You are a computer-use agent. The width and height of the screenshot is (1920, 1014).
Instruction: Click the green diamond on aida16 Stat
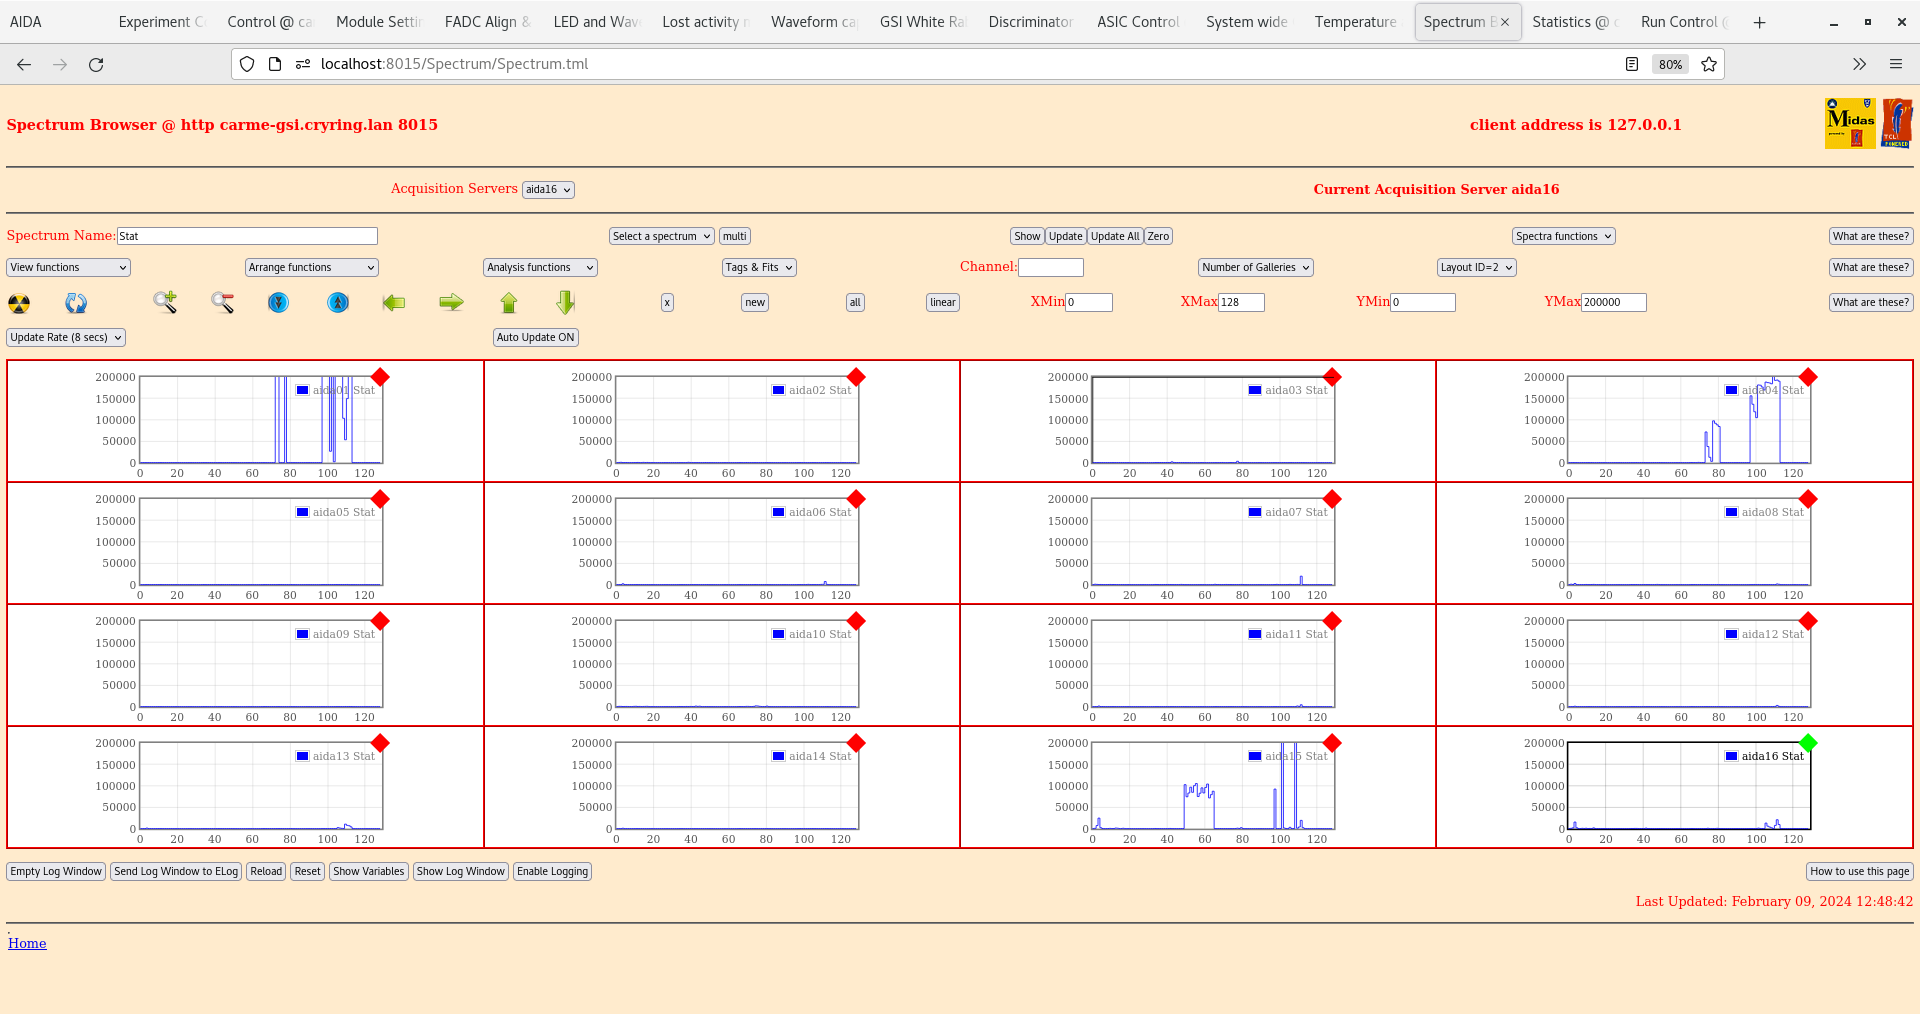[1807, 743]
